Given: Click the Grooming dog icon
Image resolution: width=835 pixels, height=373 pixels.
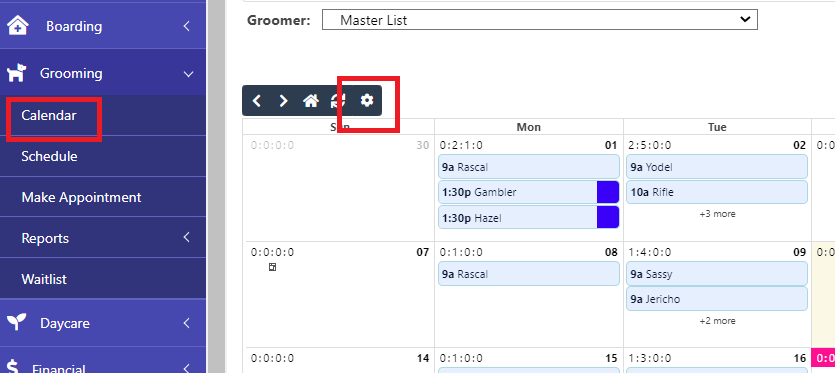Looking at the screenshot, I should [18, 73].
